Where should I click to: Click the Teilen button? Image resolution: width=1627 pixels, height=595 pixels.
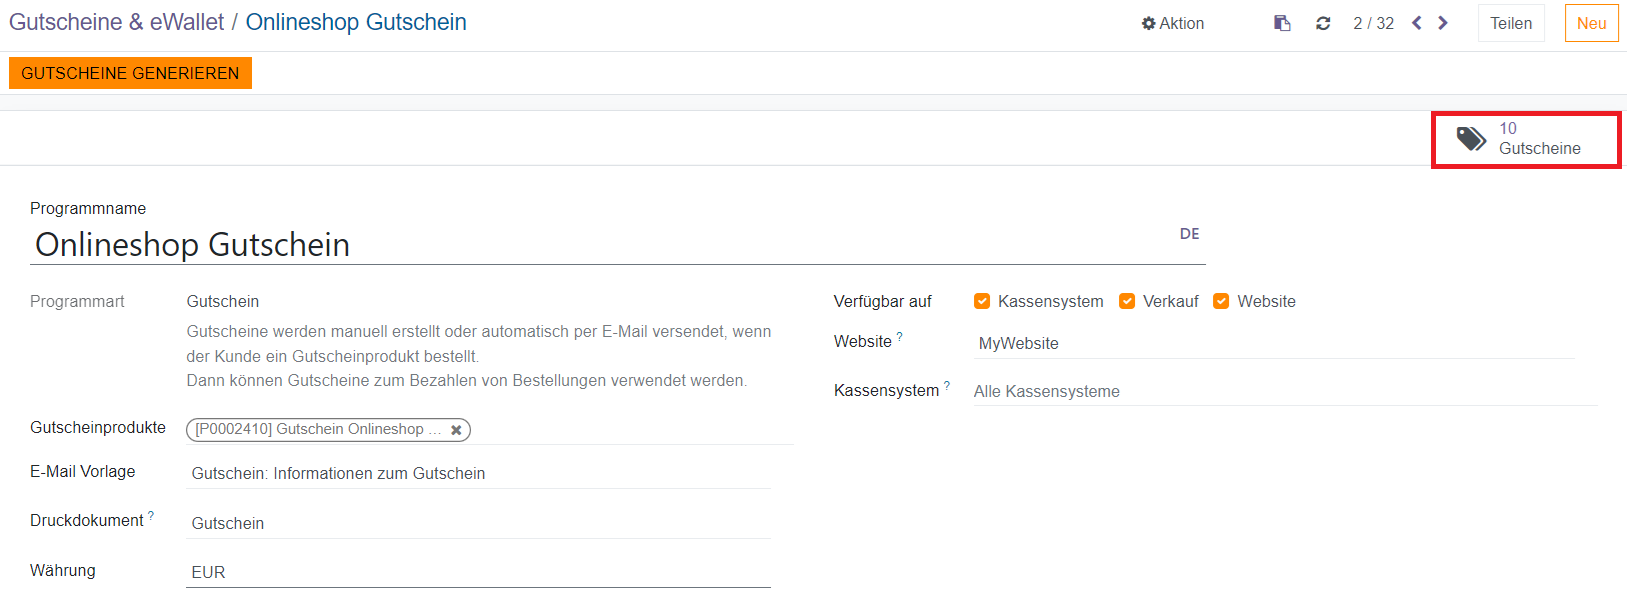click(x=1510, y=23)
